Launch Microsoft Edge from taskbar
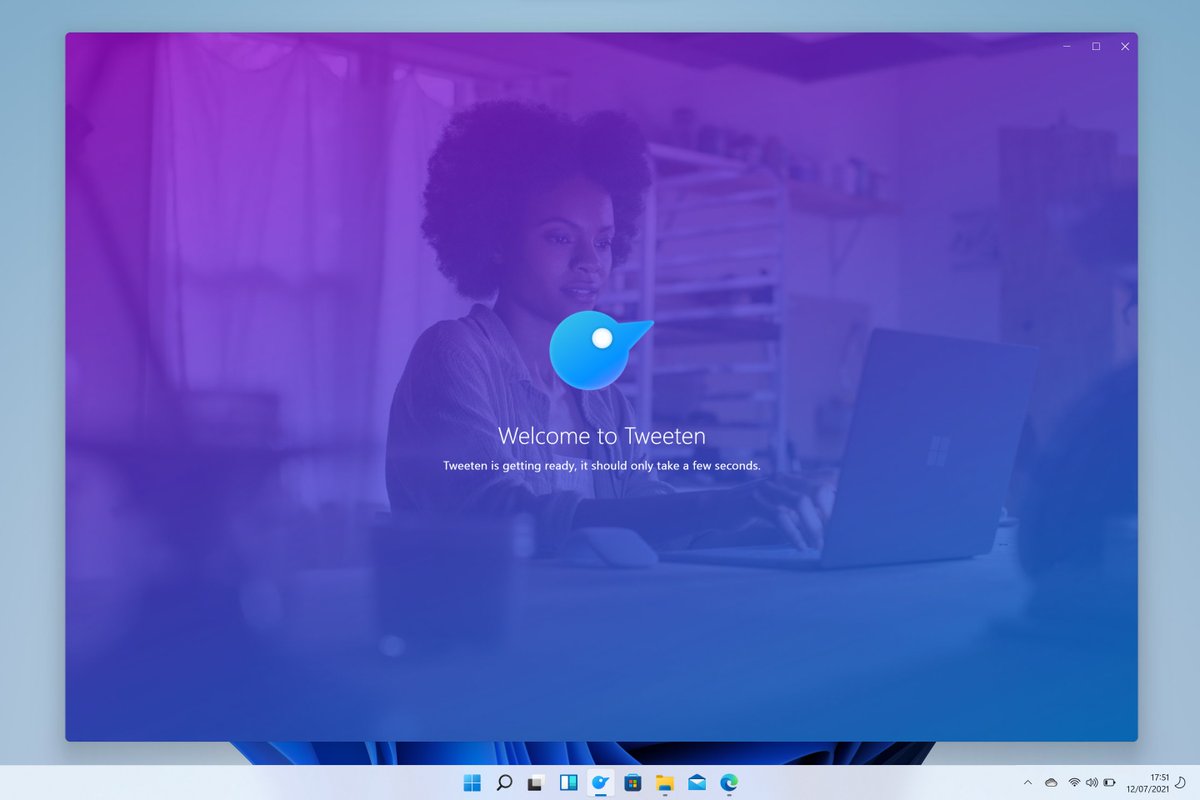Viewport: 1200px width, 800px height. tap(729, 783)
